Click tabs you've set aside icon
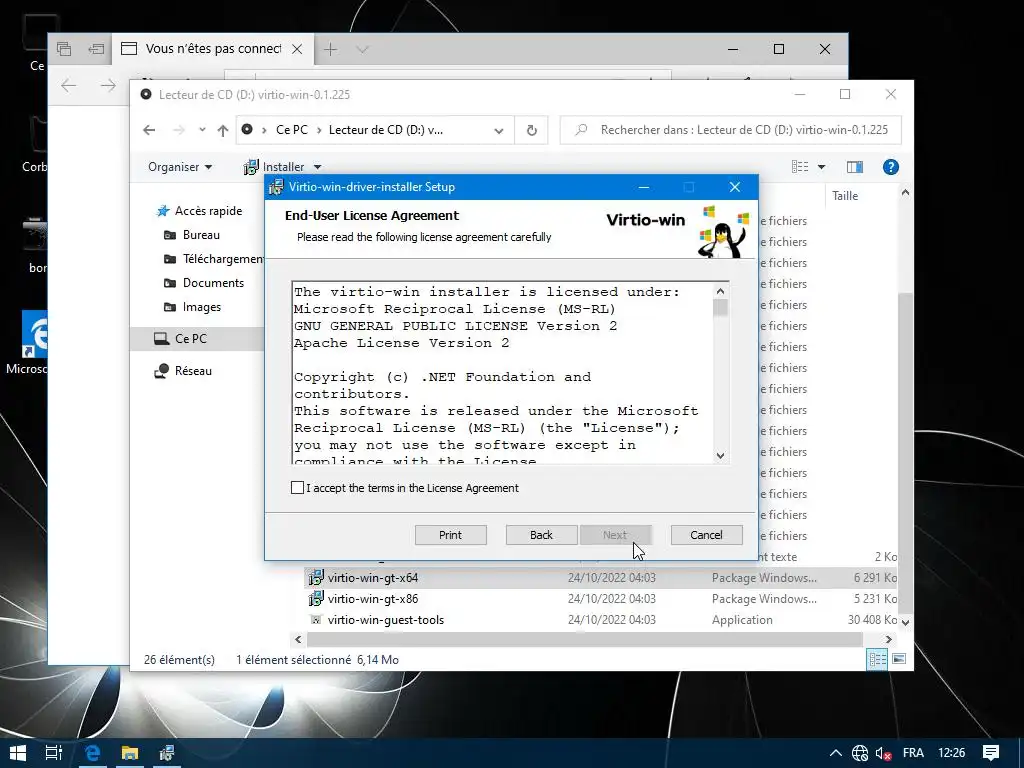The image size is (1024, 768). tap(64, 49)
